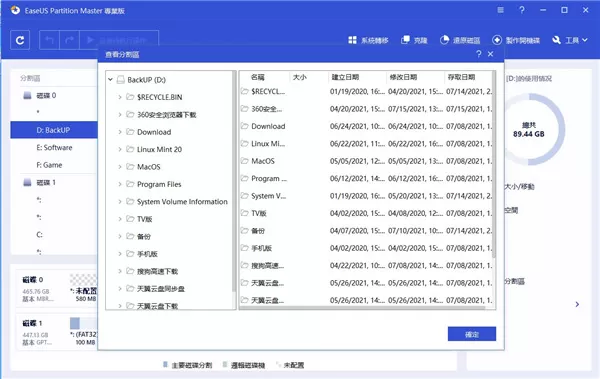Expand the $RECYCLE.BIN folder in tree
The height and width of the screenshot is (379, 600).
pyautogui.click(x=120, y=97)
